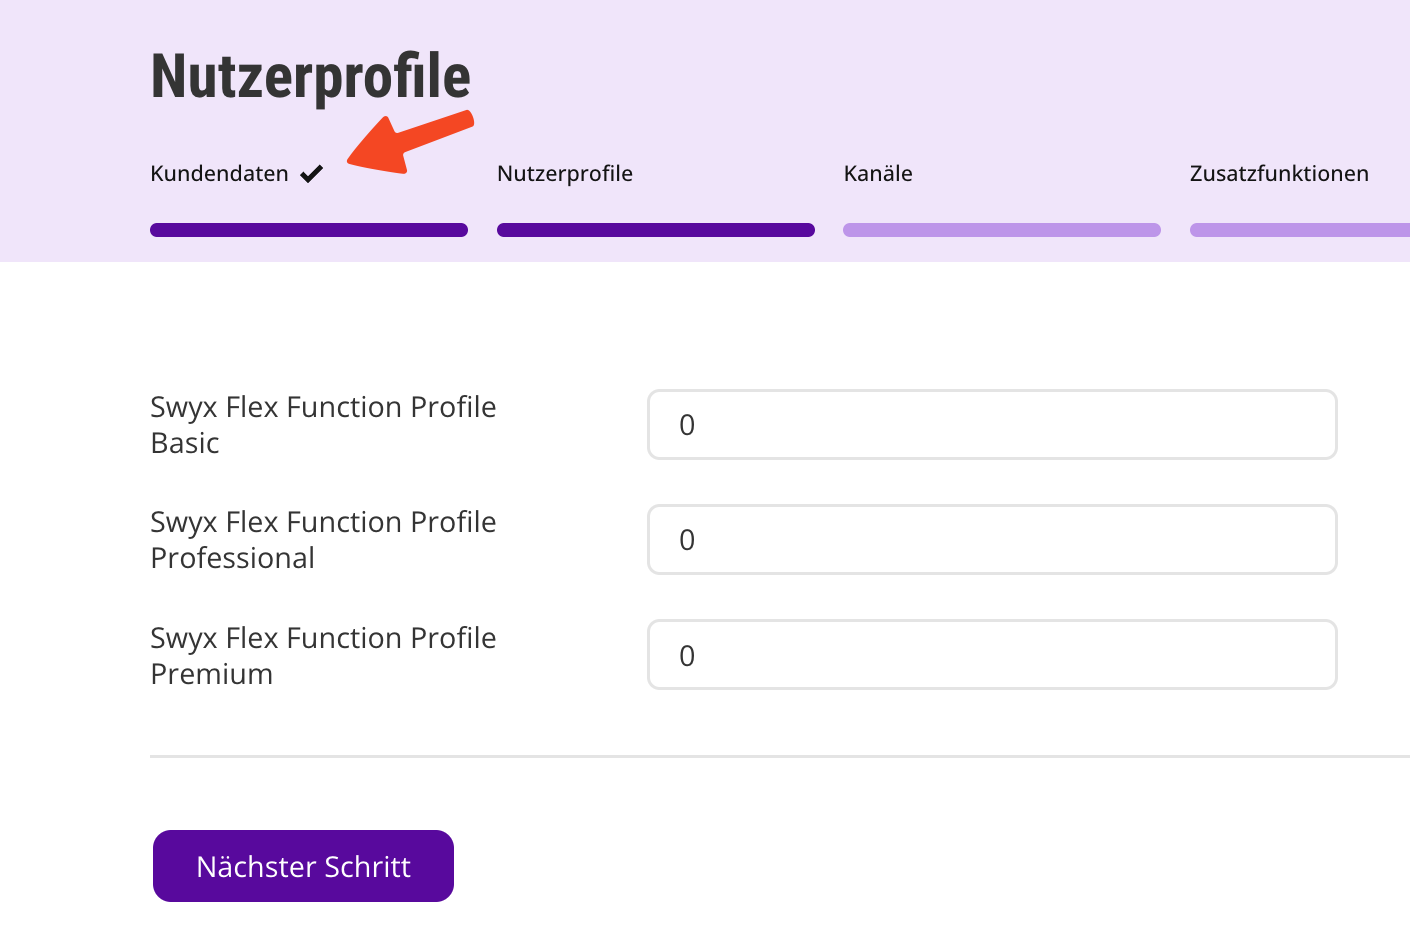Click the large Nutzerprofile page heading
This screenshot has height=940, width=1410.
tap(310, 76)
